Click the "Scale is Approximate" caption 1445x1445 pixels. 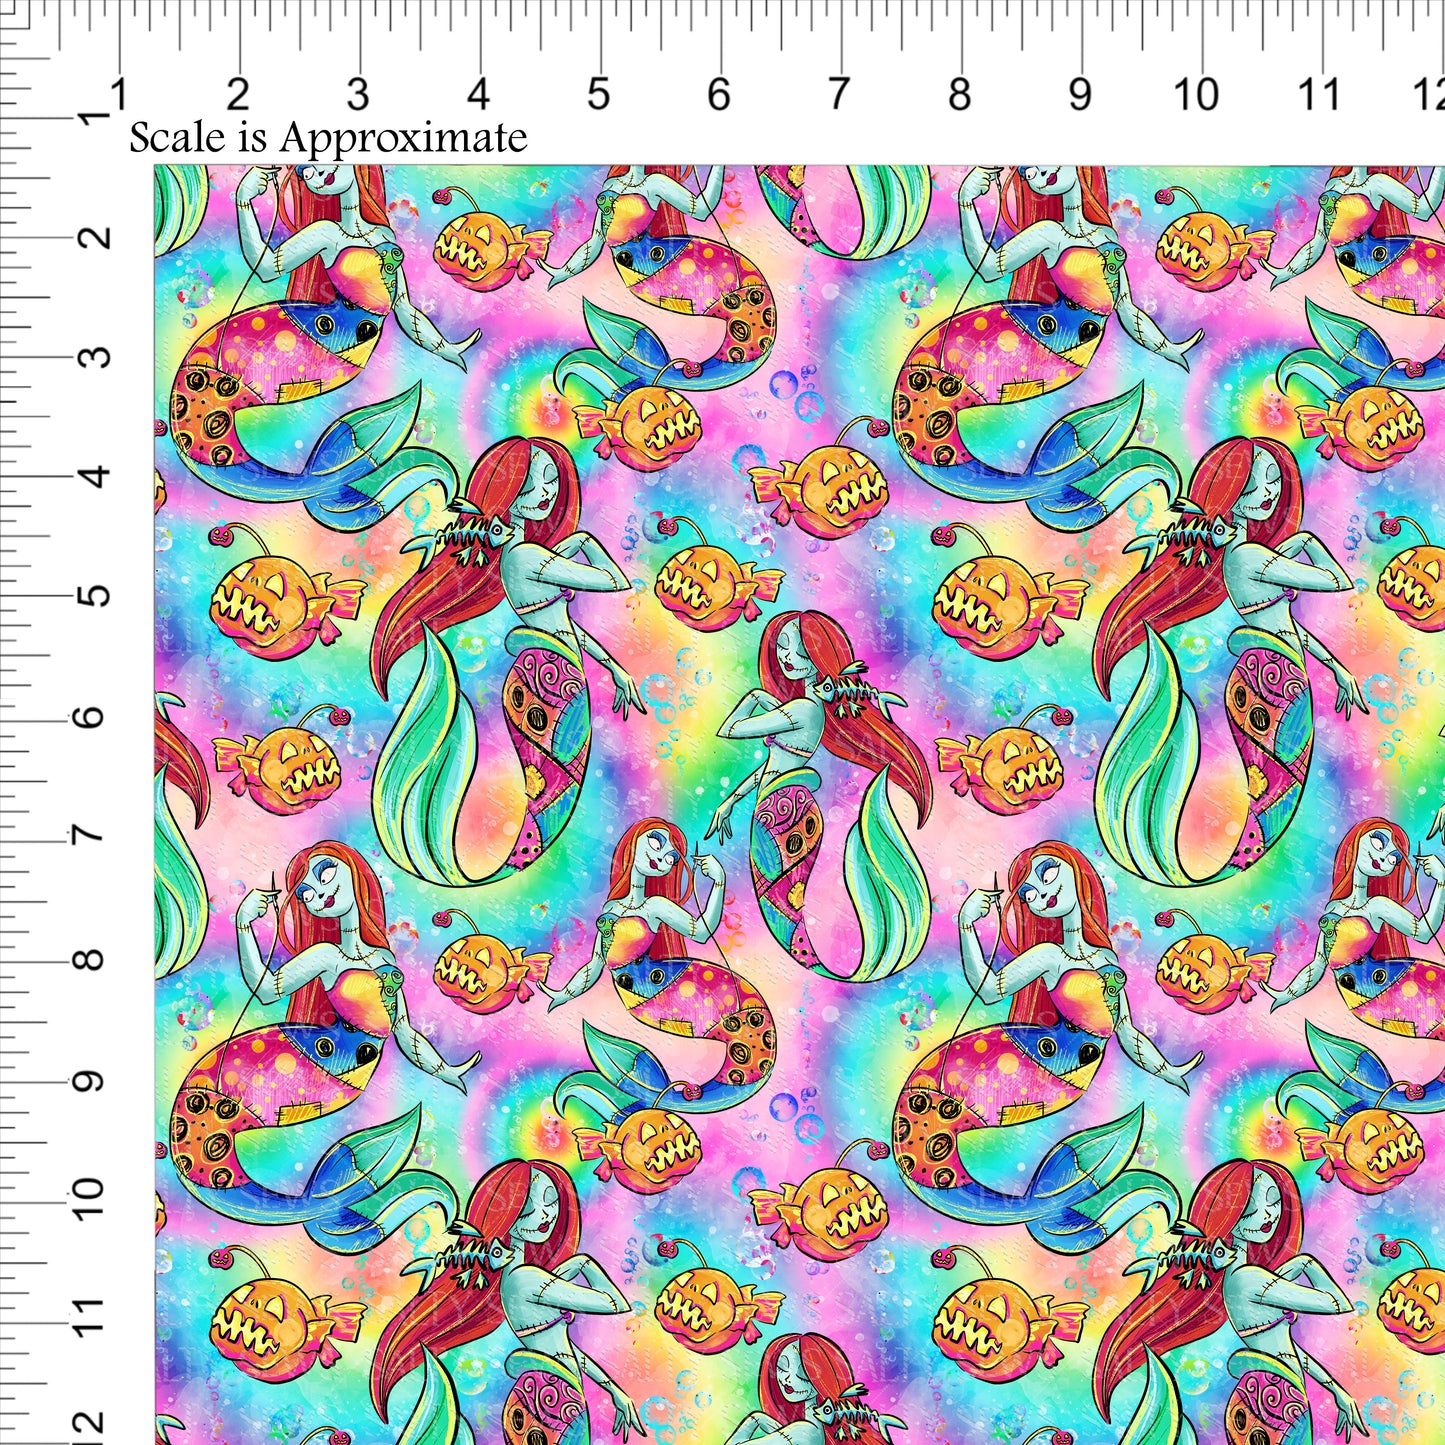coord(328,137)
